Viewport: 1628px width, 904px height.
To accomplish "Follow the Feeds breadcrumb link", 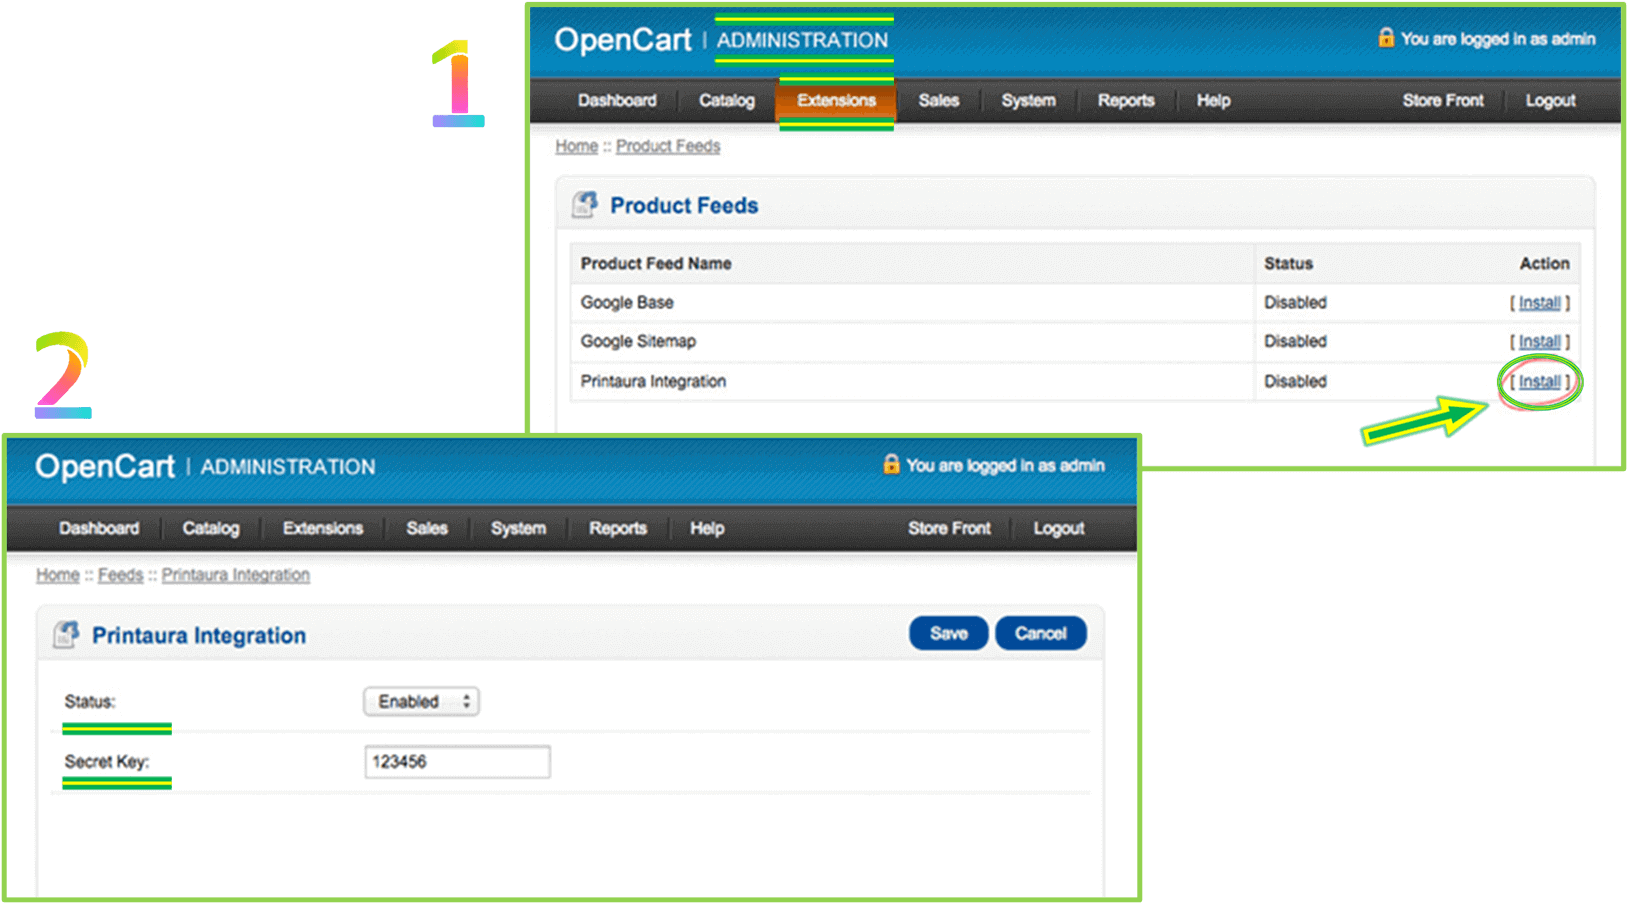I will [x=120, y=575].
